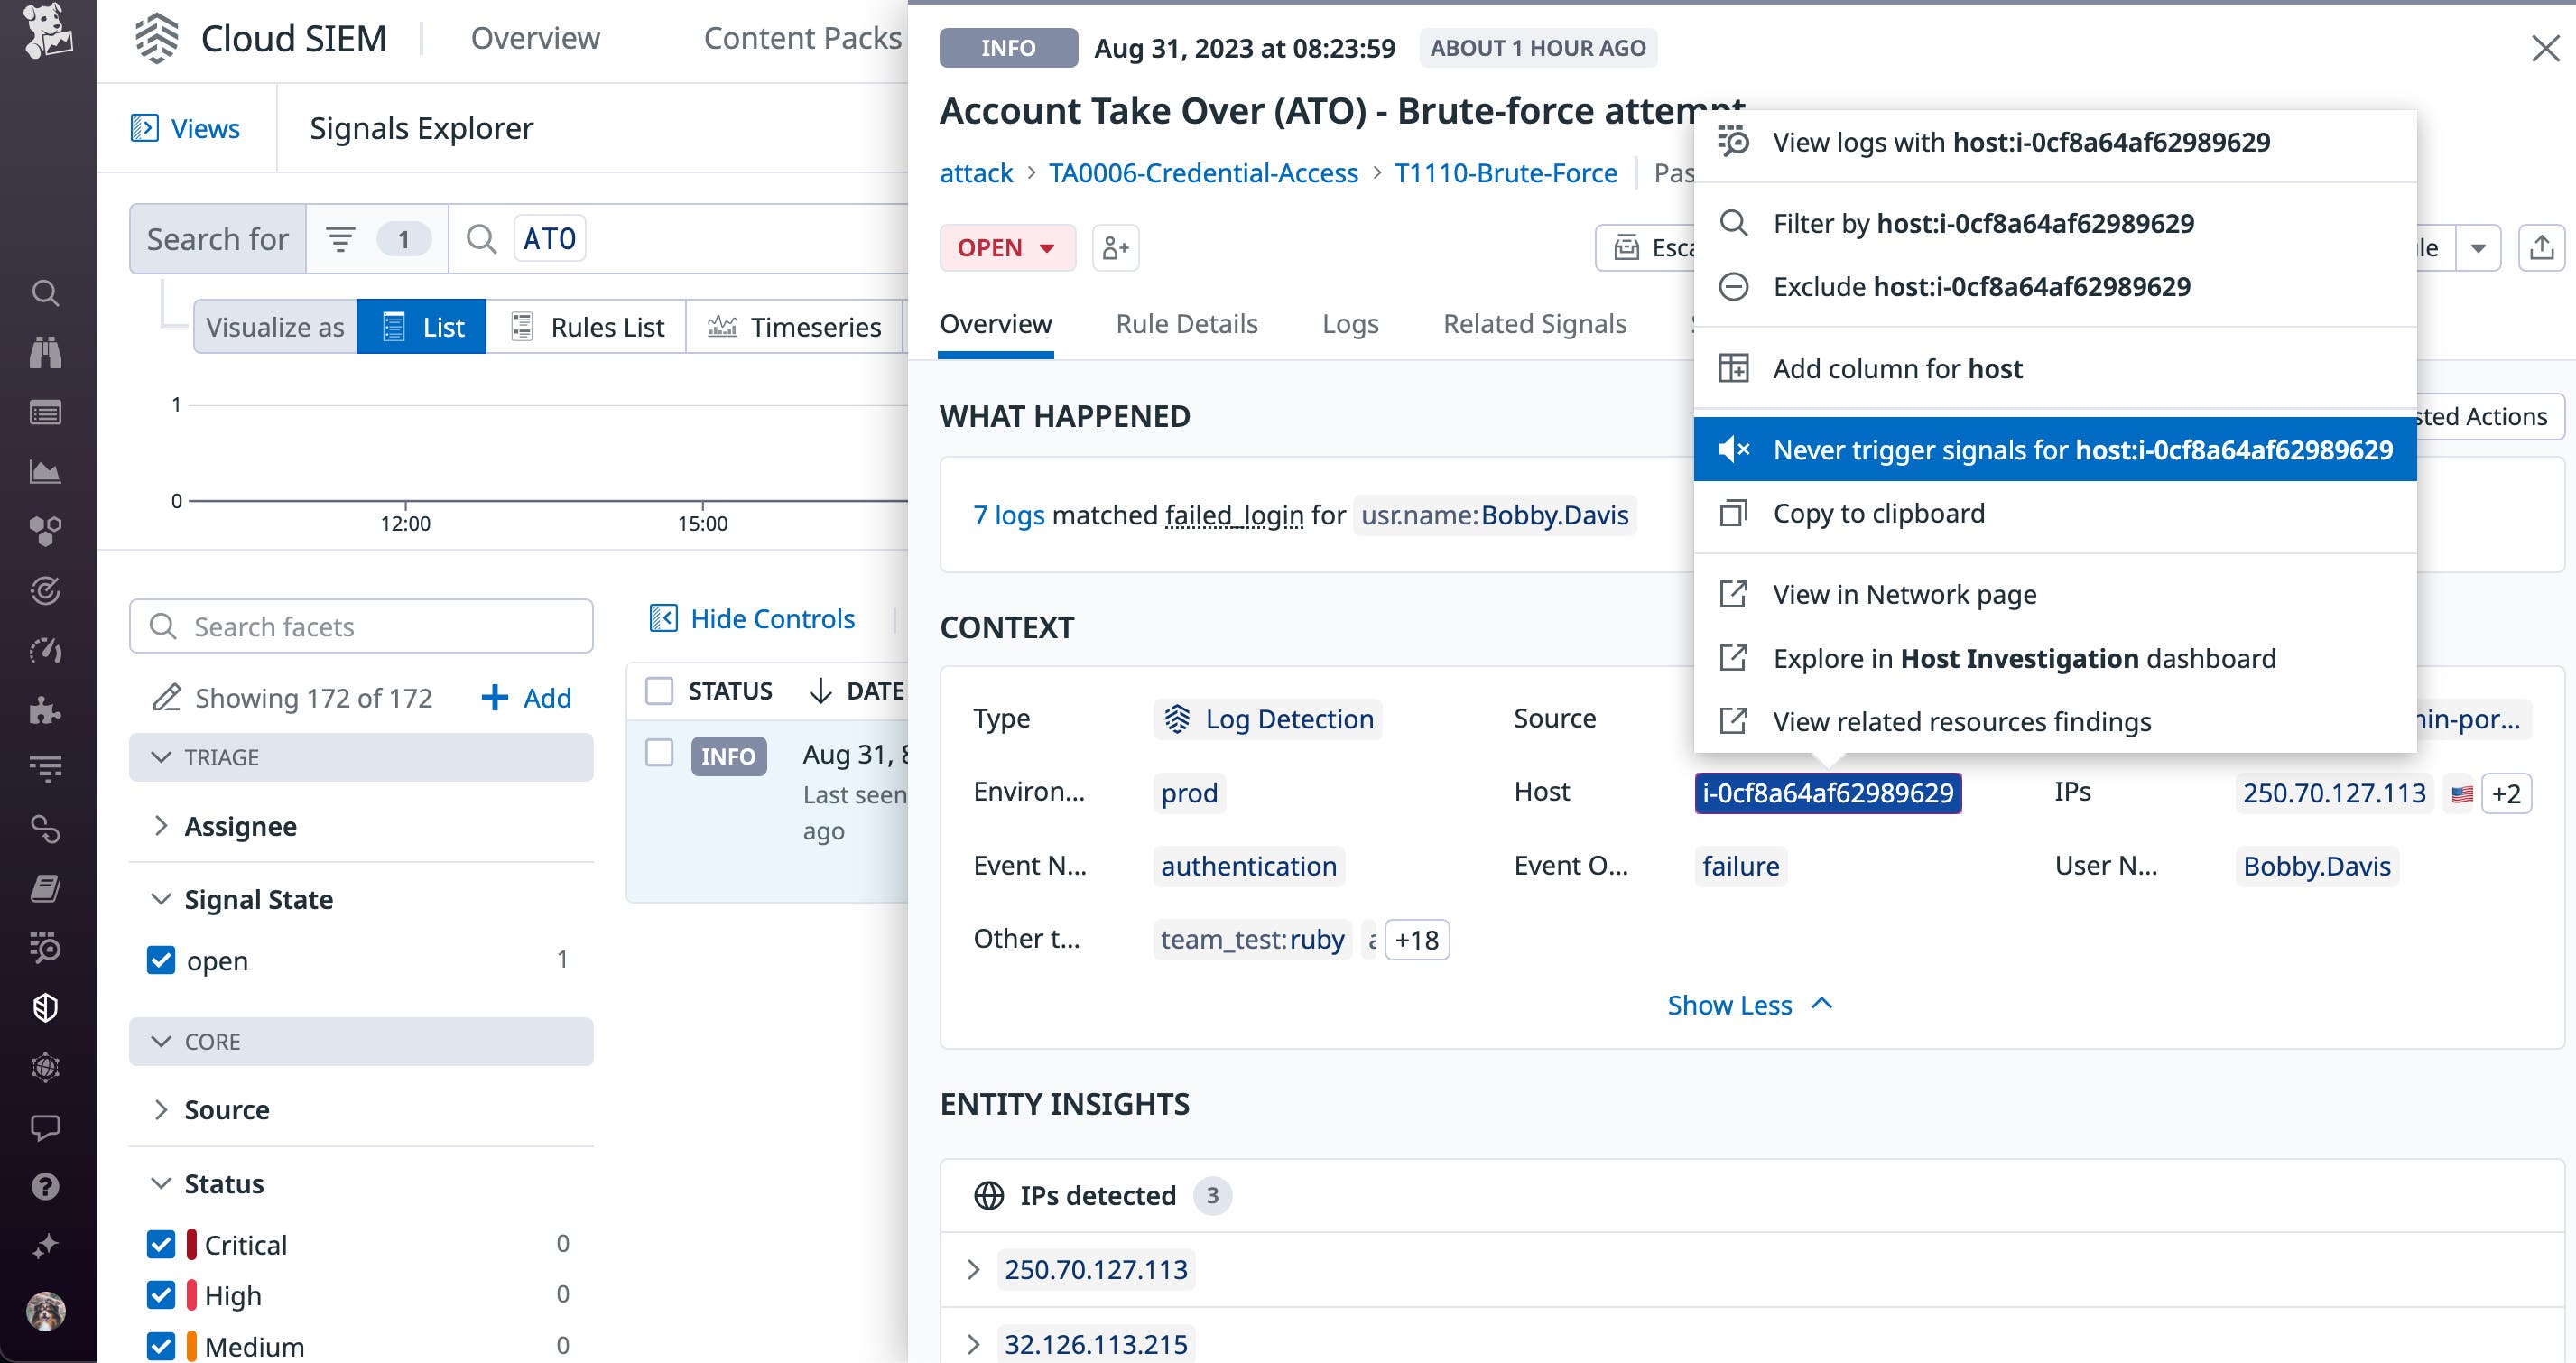Open the Security shield icon in sidebar
This screenshot has height=1363, width=2576.
click(46, 1008)
